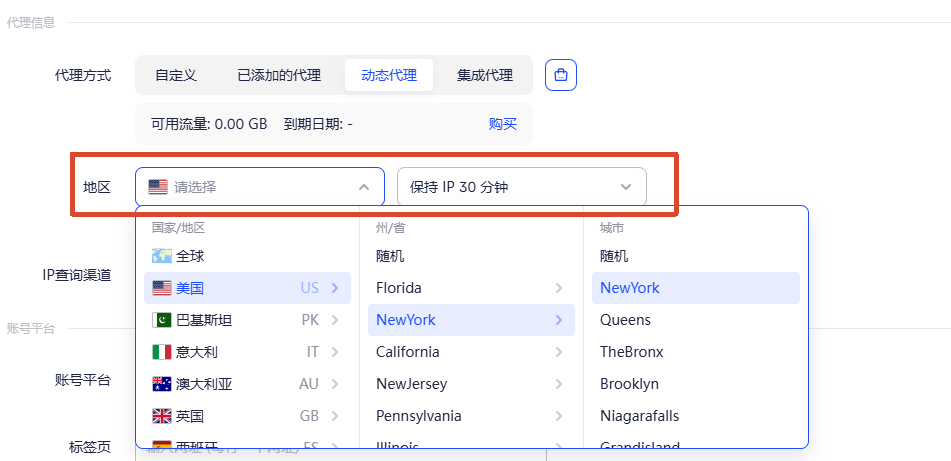Choose TheBronx in the city list
This screenshot has width=951, height=461.
(696, 352)
